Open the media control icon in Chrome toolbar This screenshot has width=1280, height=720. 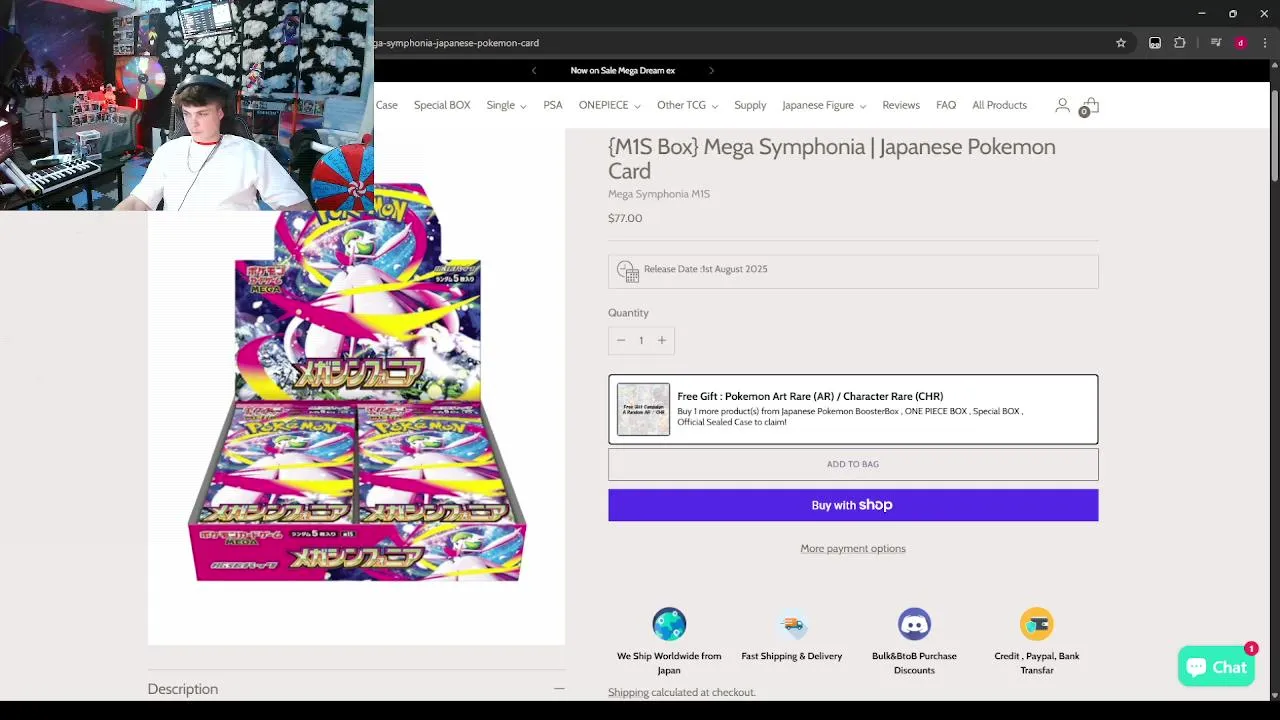tap(1216, 43)
